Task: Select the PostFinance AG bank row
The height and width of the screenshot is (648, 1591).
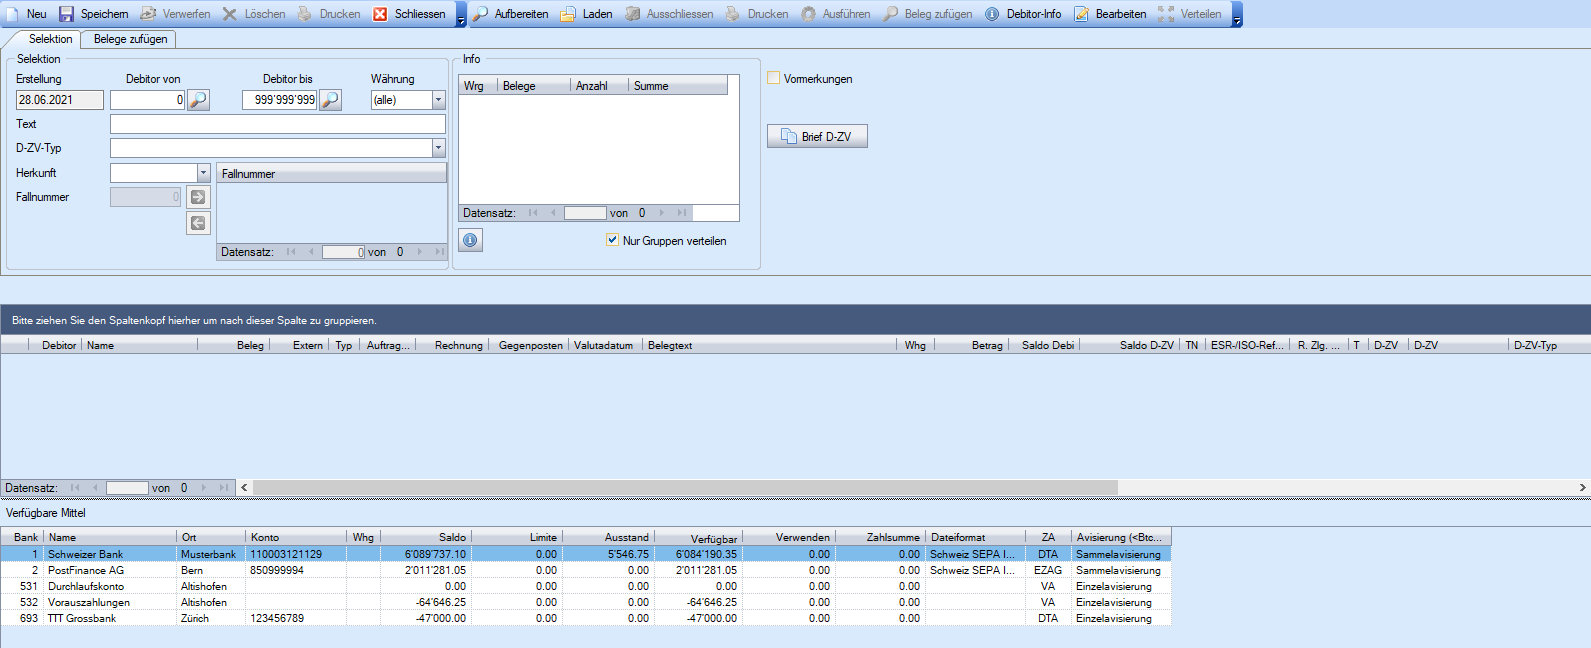Action: click(x=86, y=570)
